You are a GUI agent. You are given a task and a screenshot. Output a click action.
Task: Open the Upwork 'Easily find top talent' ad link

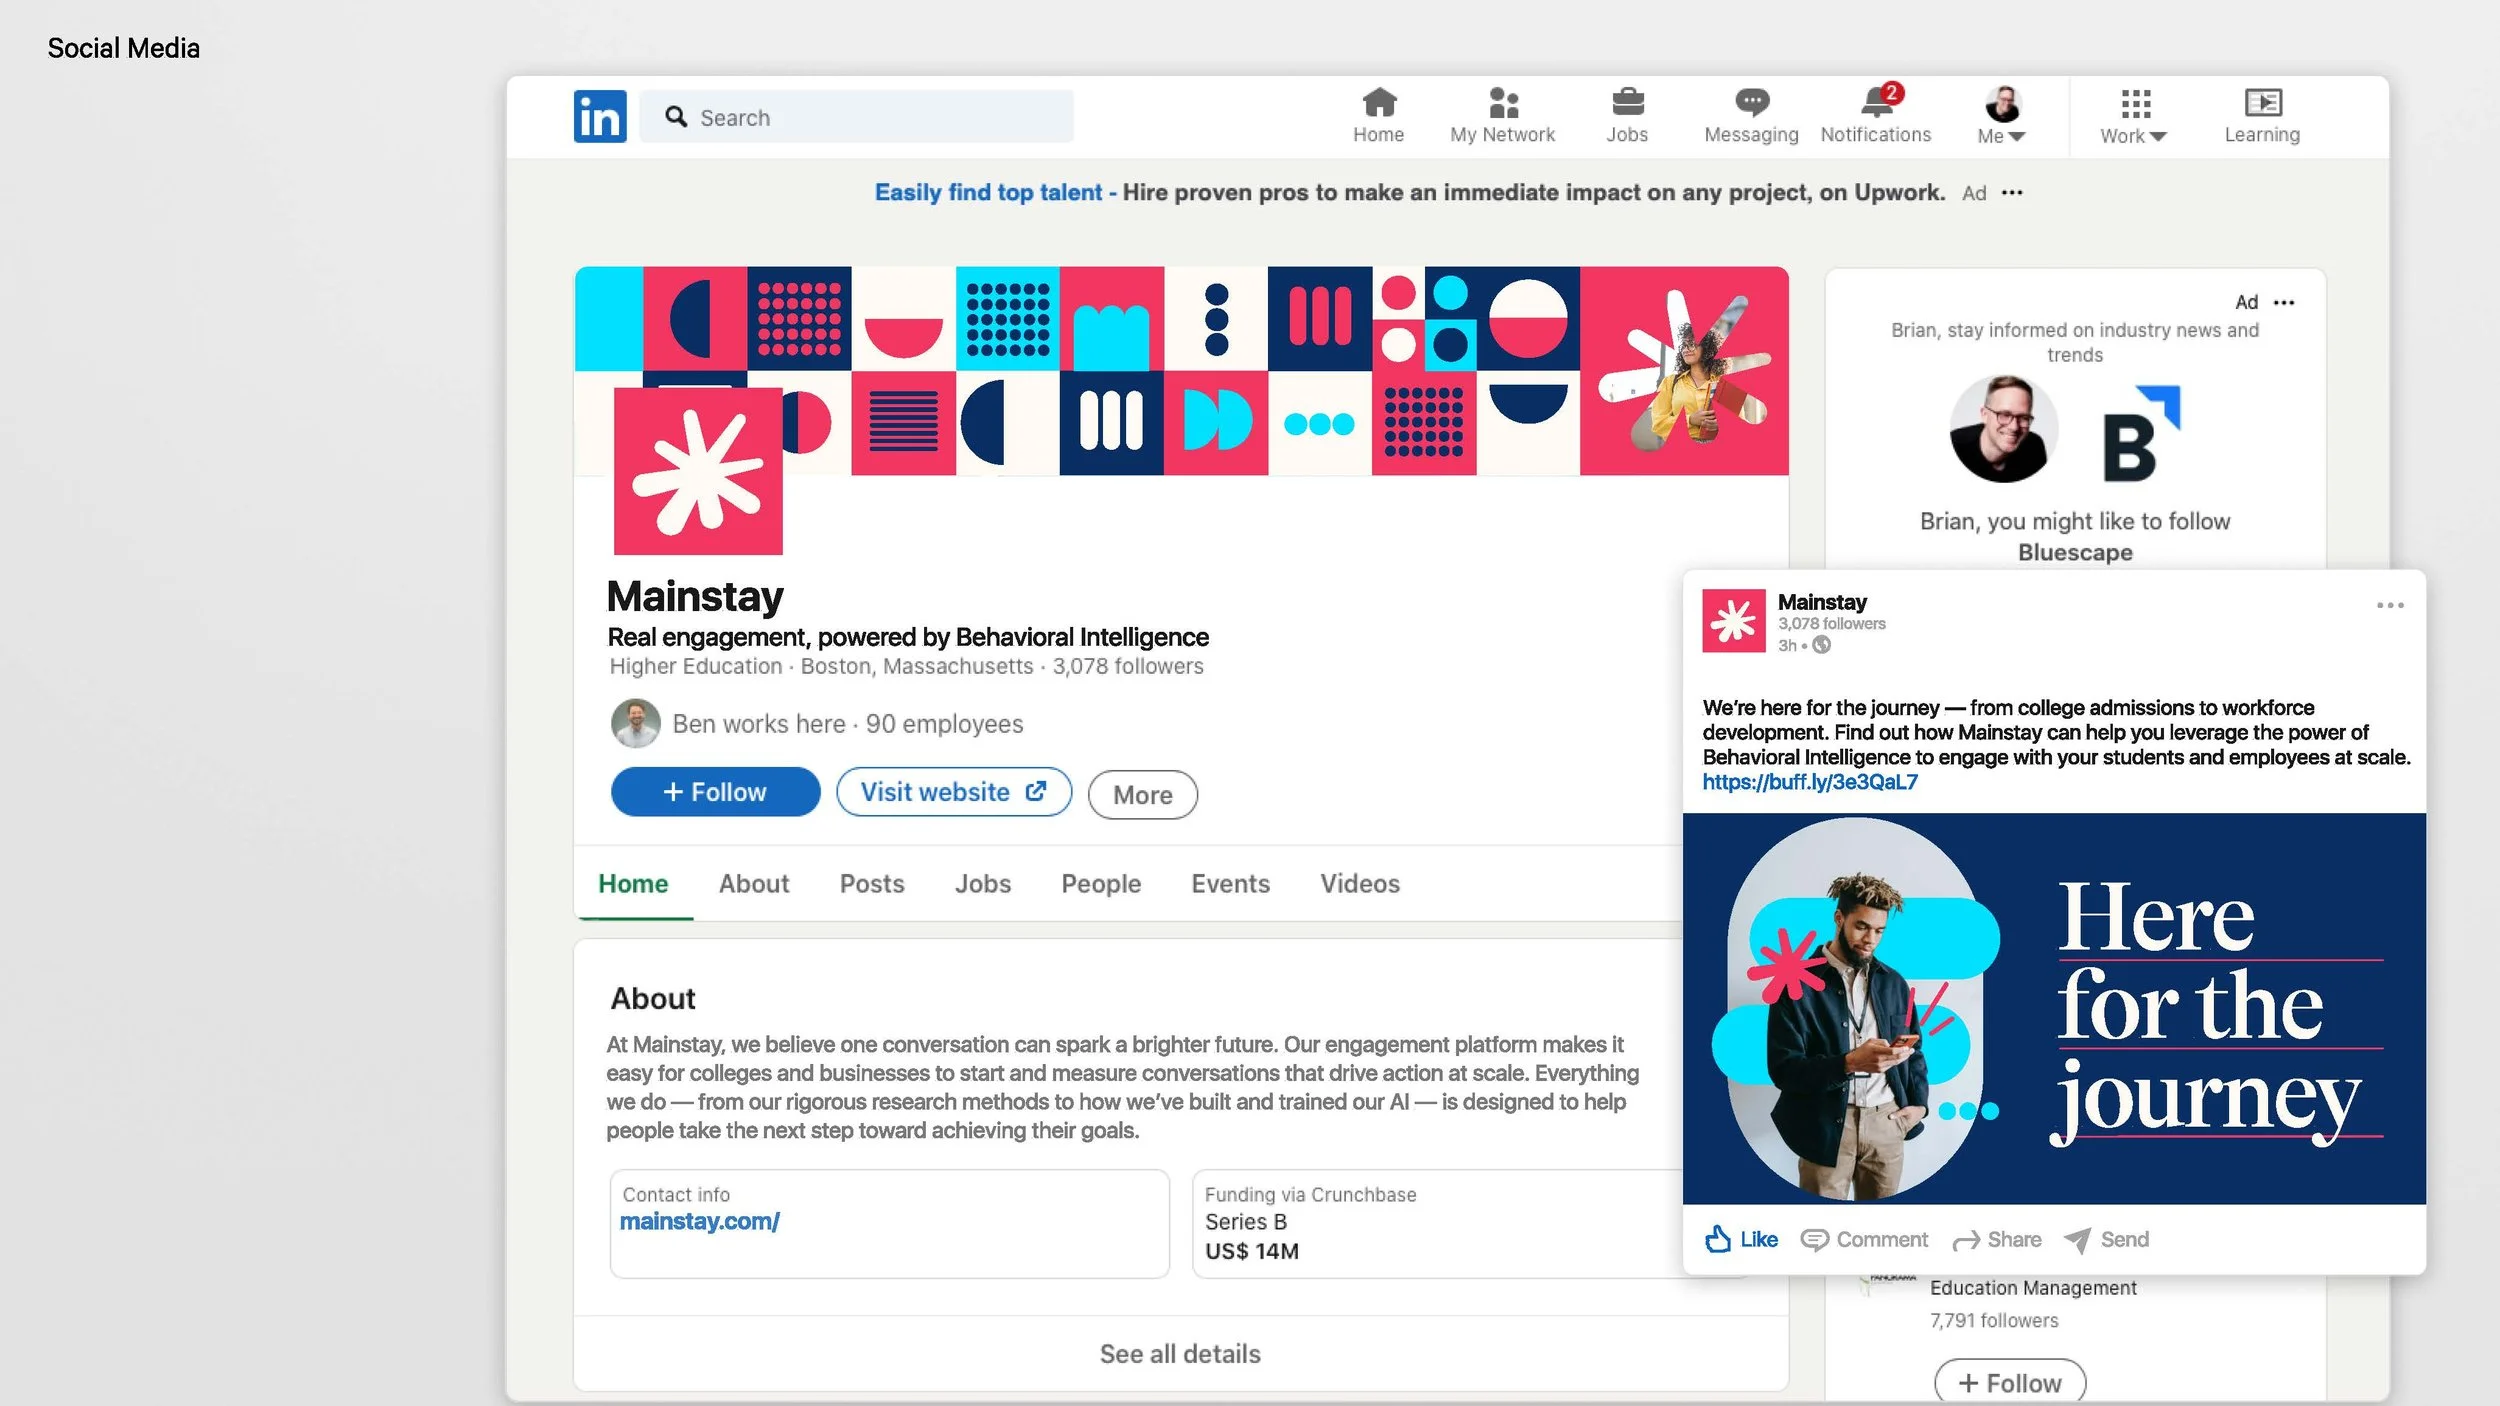[987, 192]
